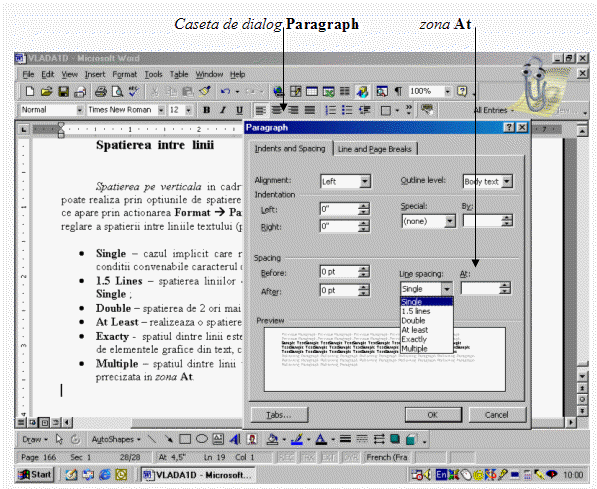Viewport: 597px width, 489px height.
Task: Expand the font size 12 dropdown
Action: 188,110
